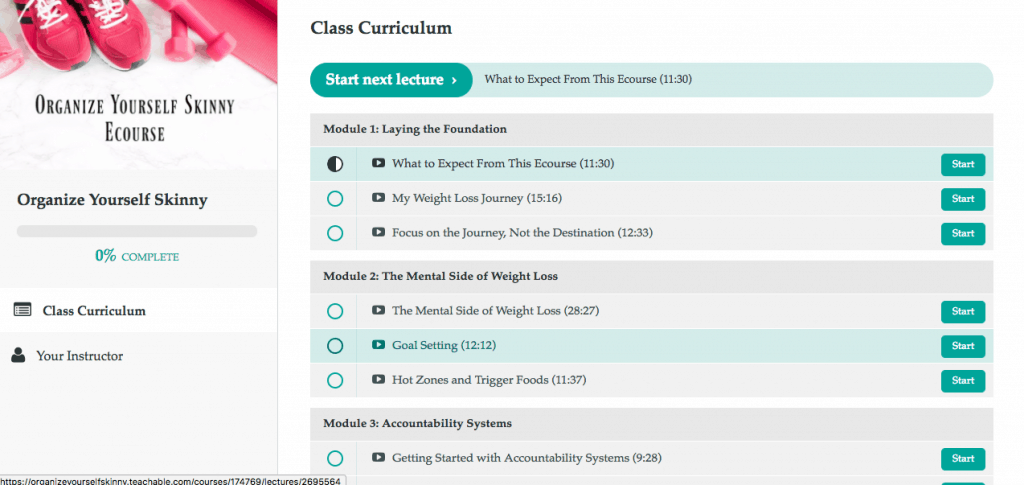Toggle completion circle for Hot Zones lecture
Image resolution: width=1024 pixels, height=485 pixels.
pyautogui.click(x=335, y=380)
